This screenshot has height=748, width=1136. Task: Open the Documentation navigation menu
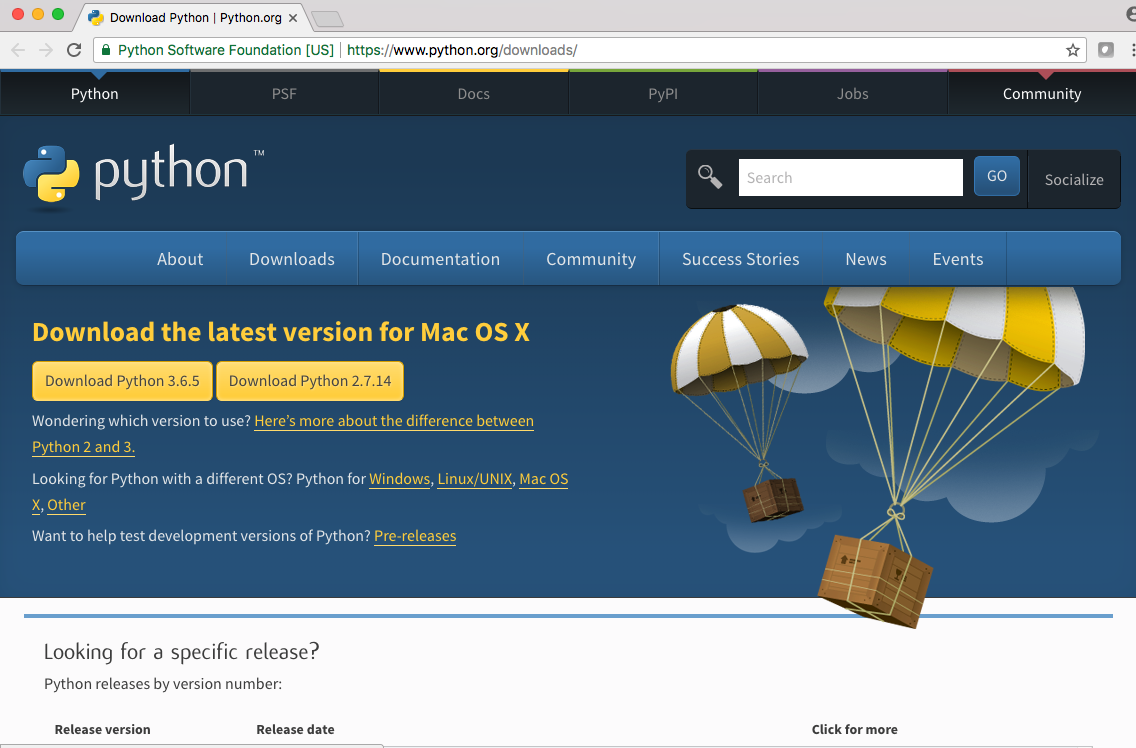[440, 259]
